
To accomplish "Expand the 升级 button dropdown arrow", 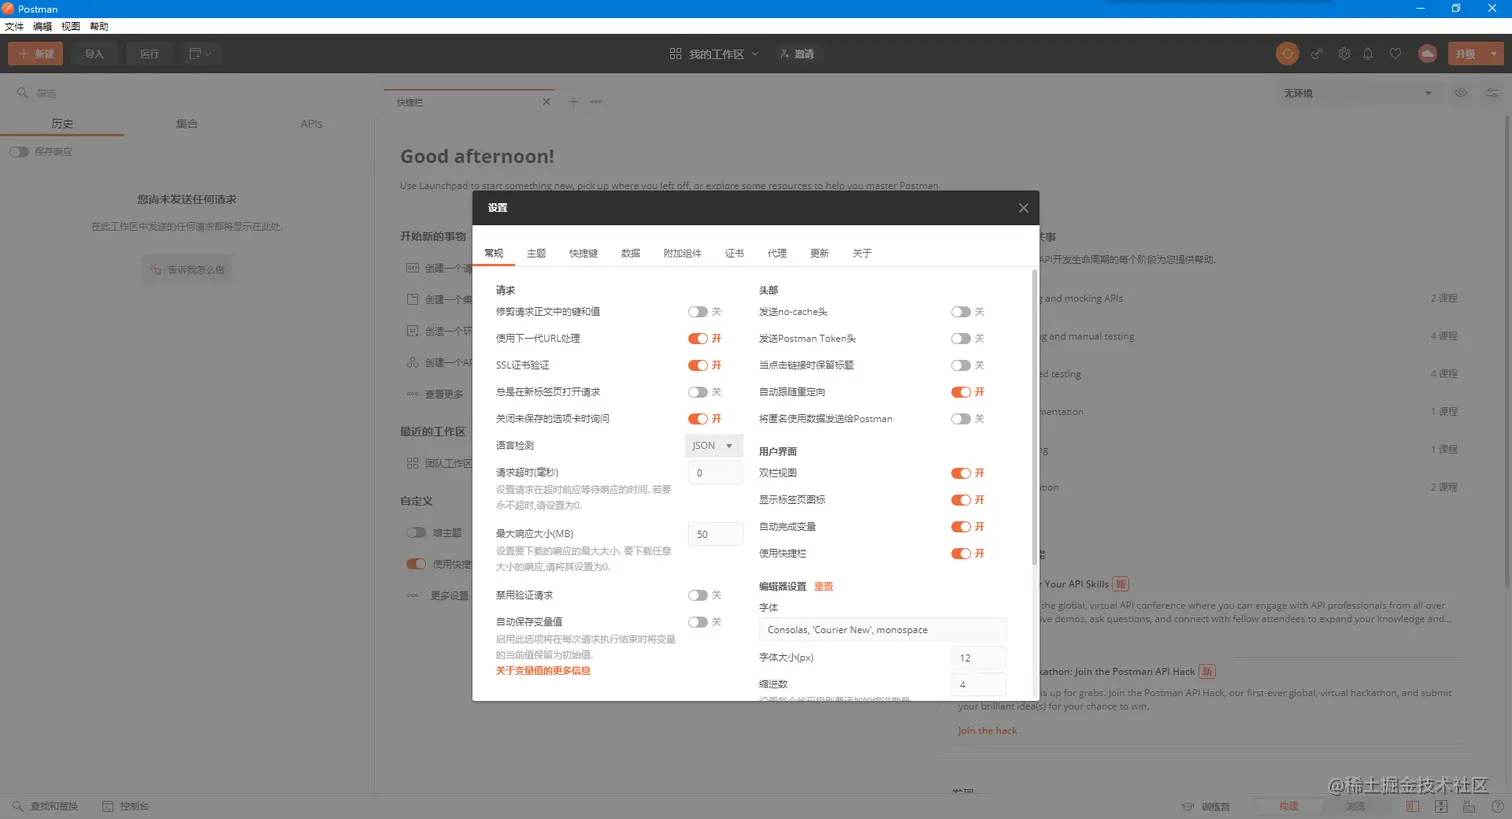I will pyautogui.click(x=1494, y=54).
